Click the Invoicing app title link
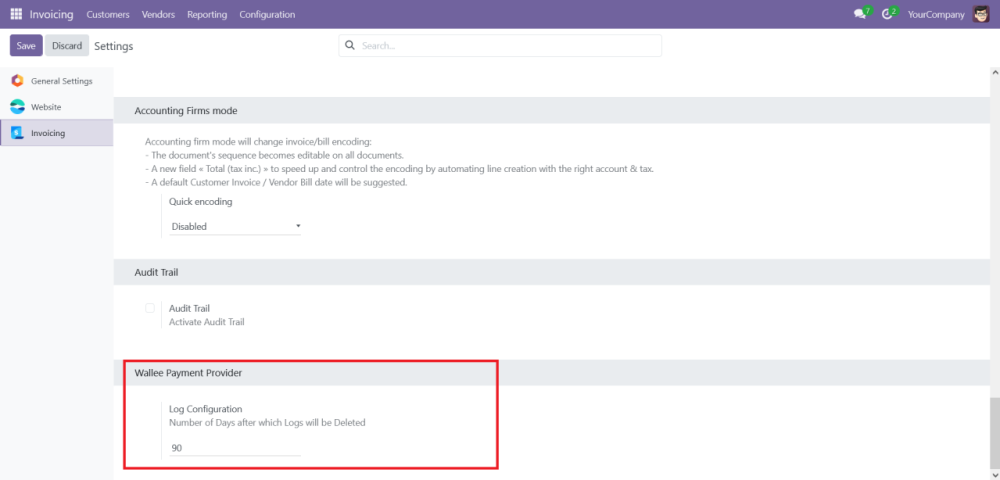The height and width of the screenshot is (480, 1000). [x=51, y=14]
